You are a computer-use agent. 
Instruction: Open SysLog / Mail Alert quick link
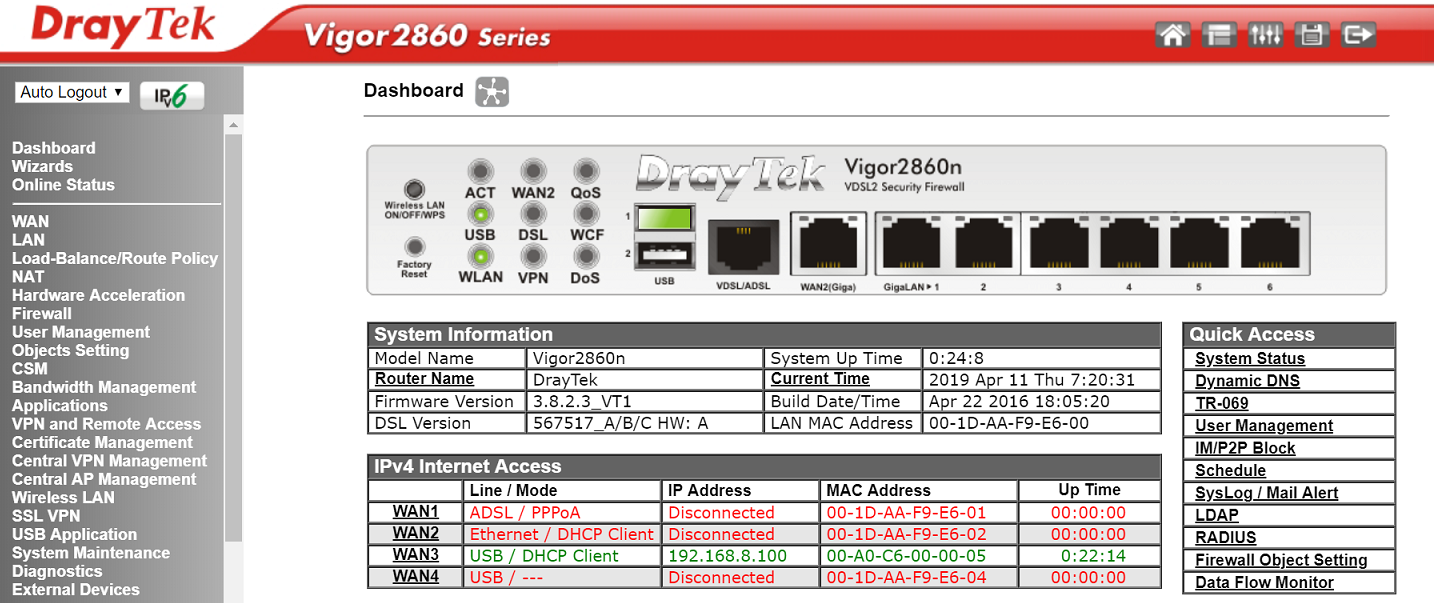point(1266,493)
